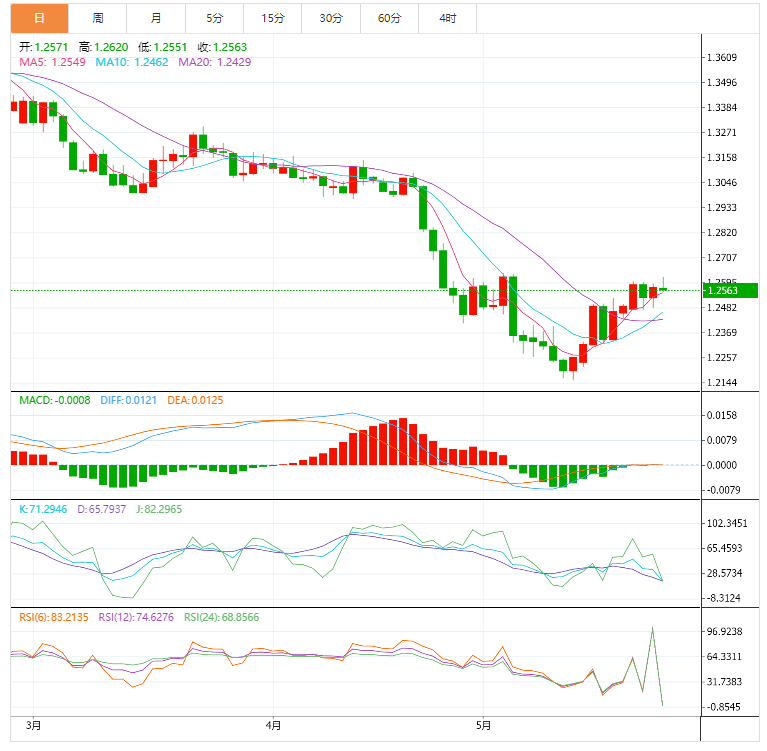Open the 60分 timeframe tab
Viewport: 767px width, 751px height.
389,19
